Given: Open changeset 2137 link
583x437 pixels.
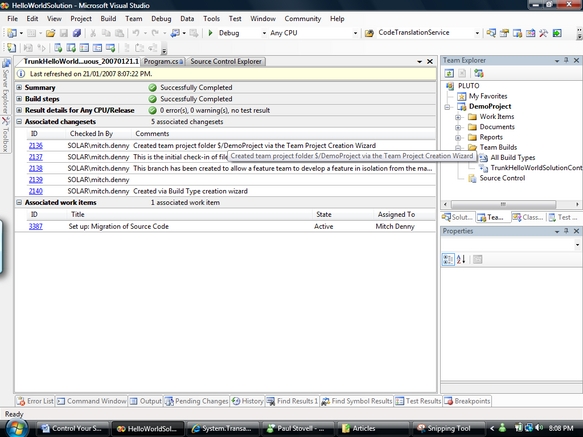Looking at the screenshot, I should click(36, 157).
